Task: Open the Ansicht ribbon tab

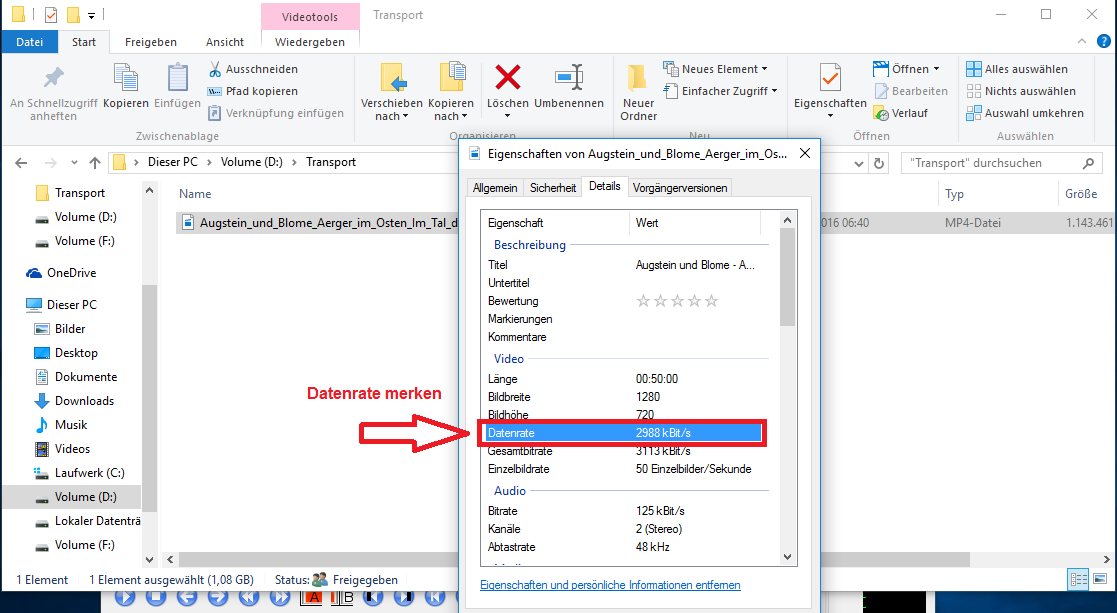Action: pos(225,42)
